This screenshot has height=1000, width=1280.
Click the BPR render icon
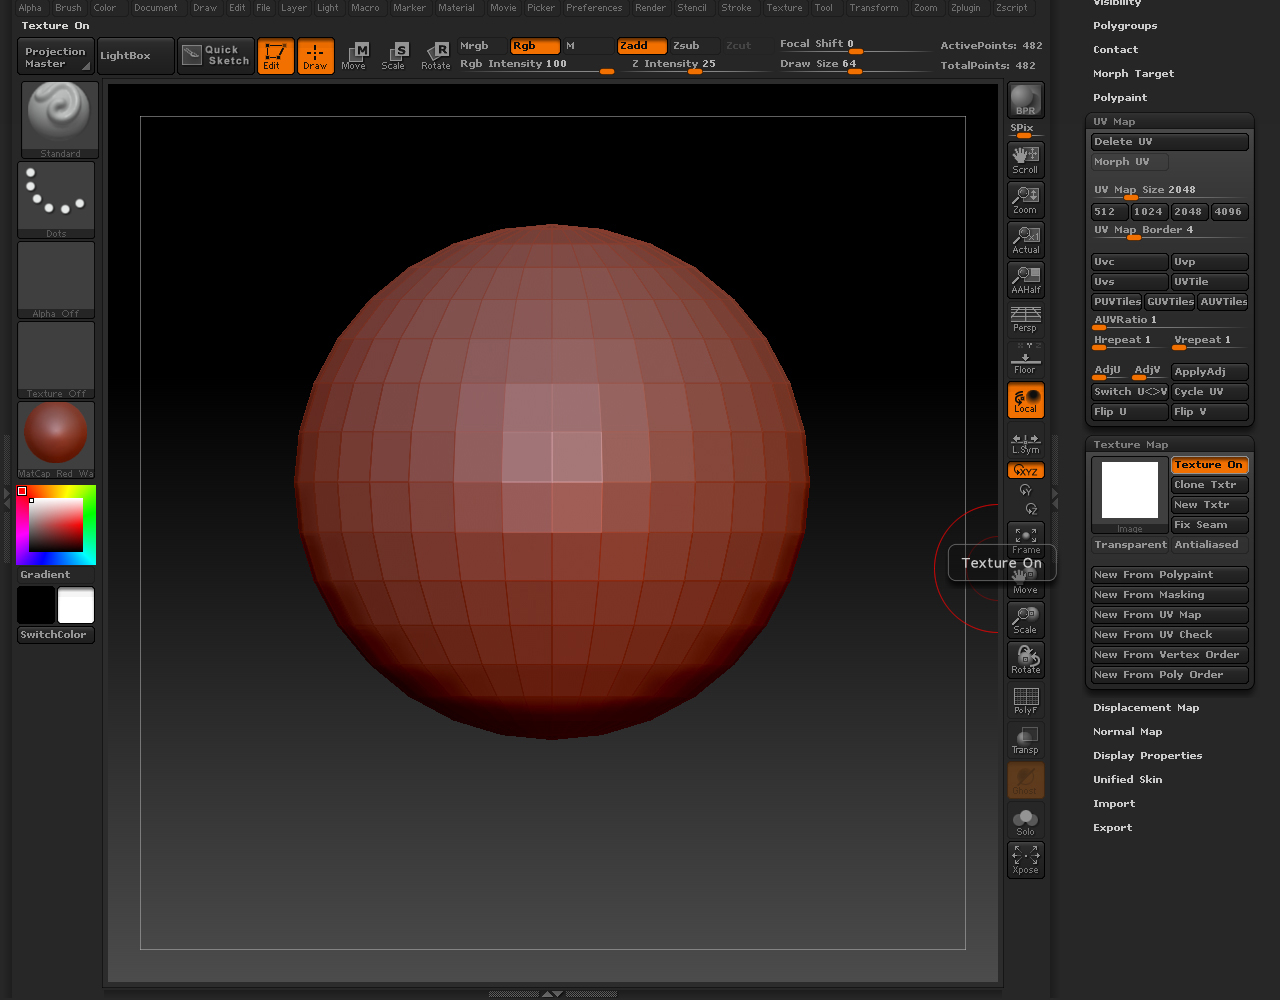click(x=1025, y=100)
